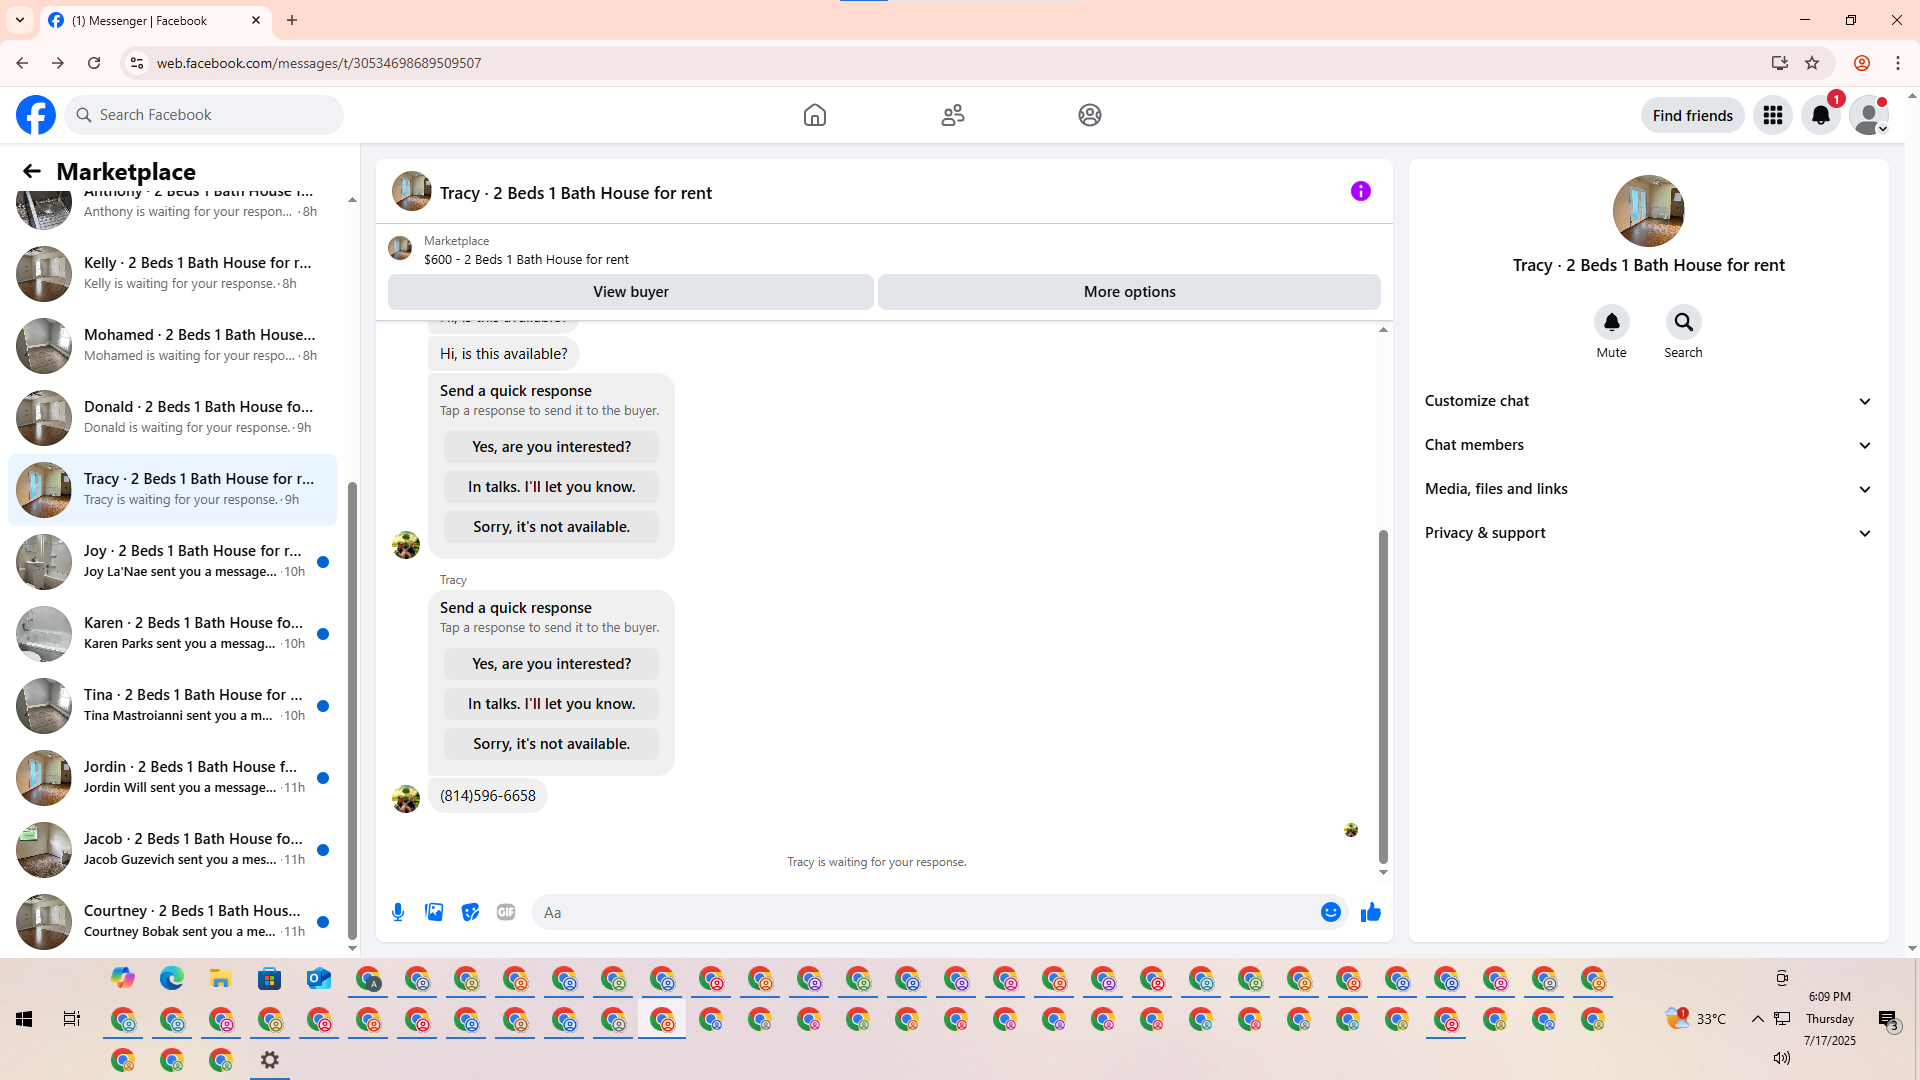1920x1080 pixels.
Task: Mute the Tracy conversation
Action: pyautogui.click(x=1611, y=322)
